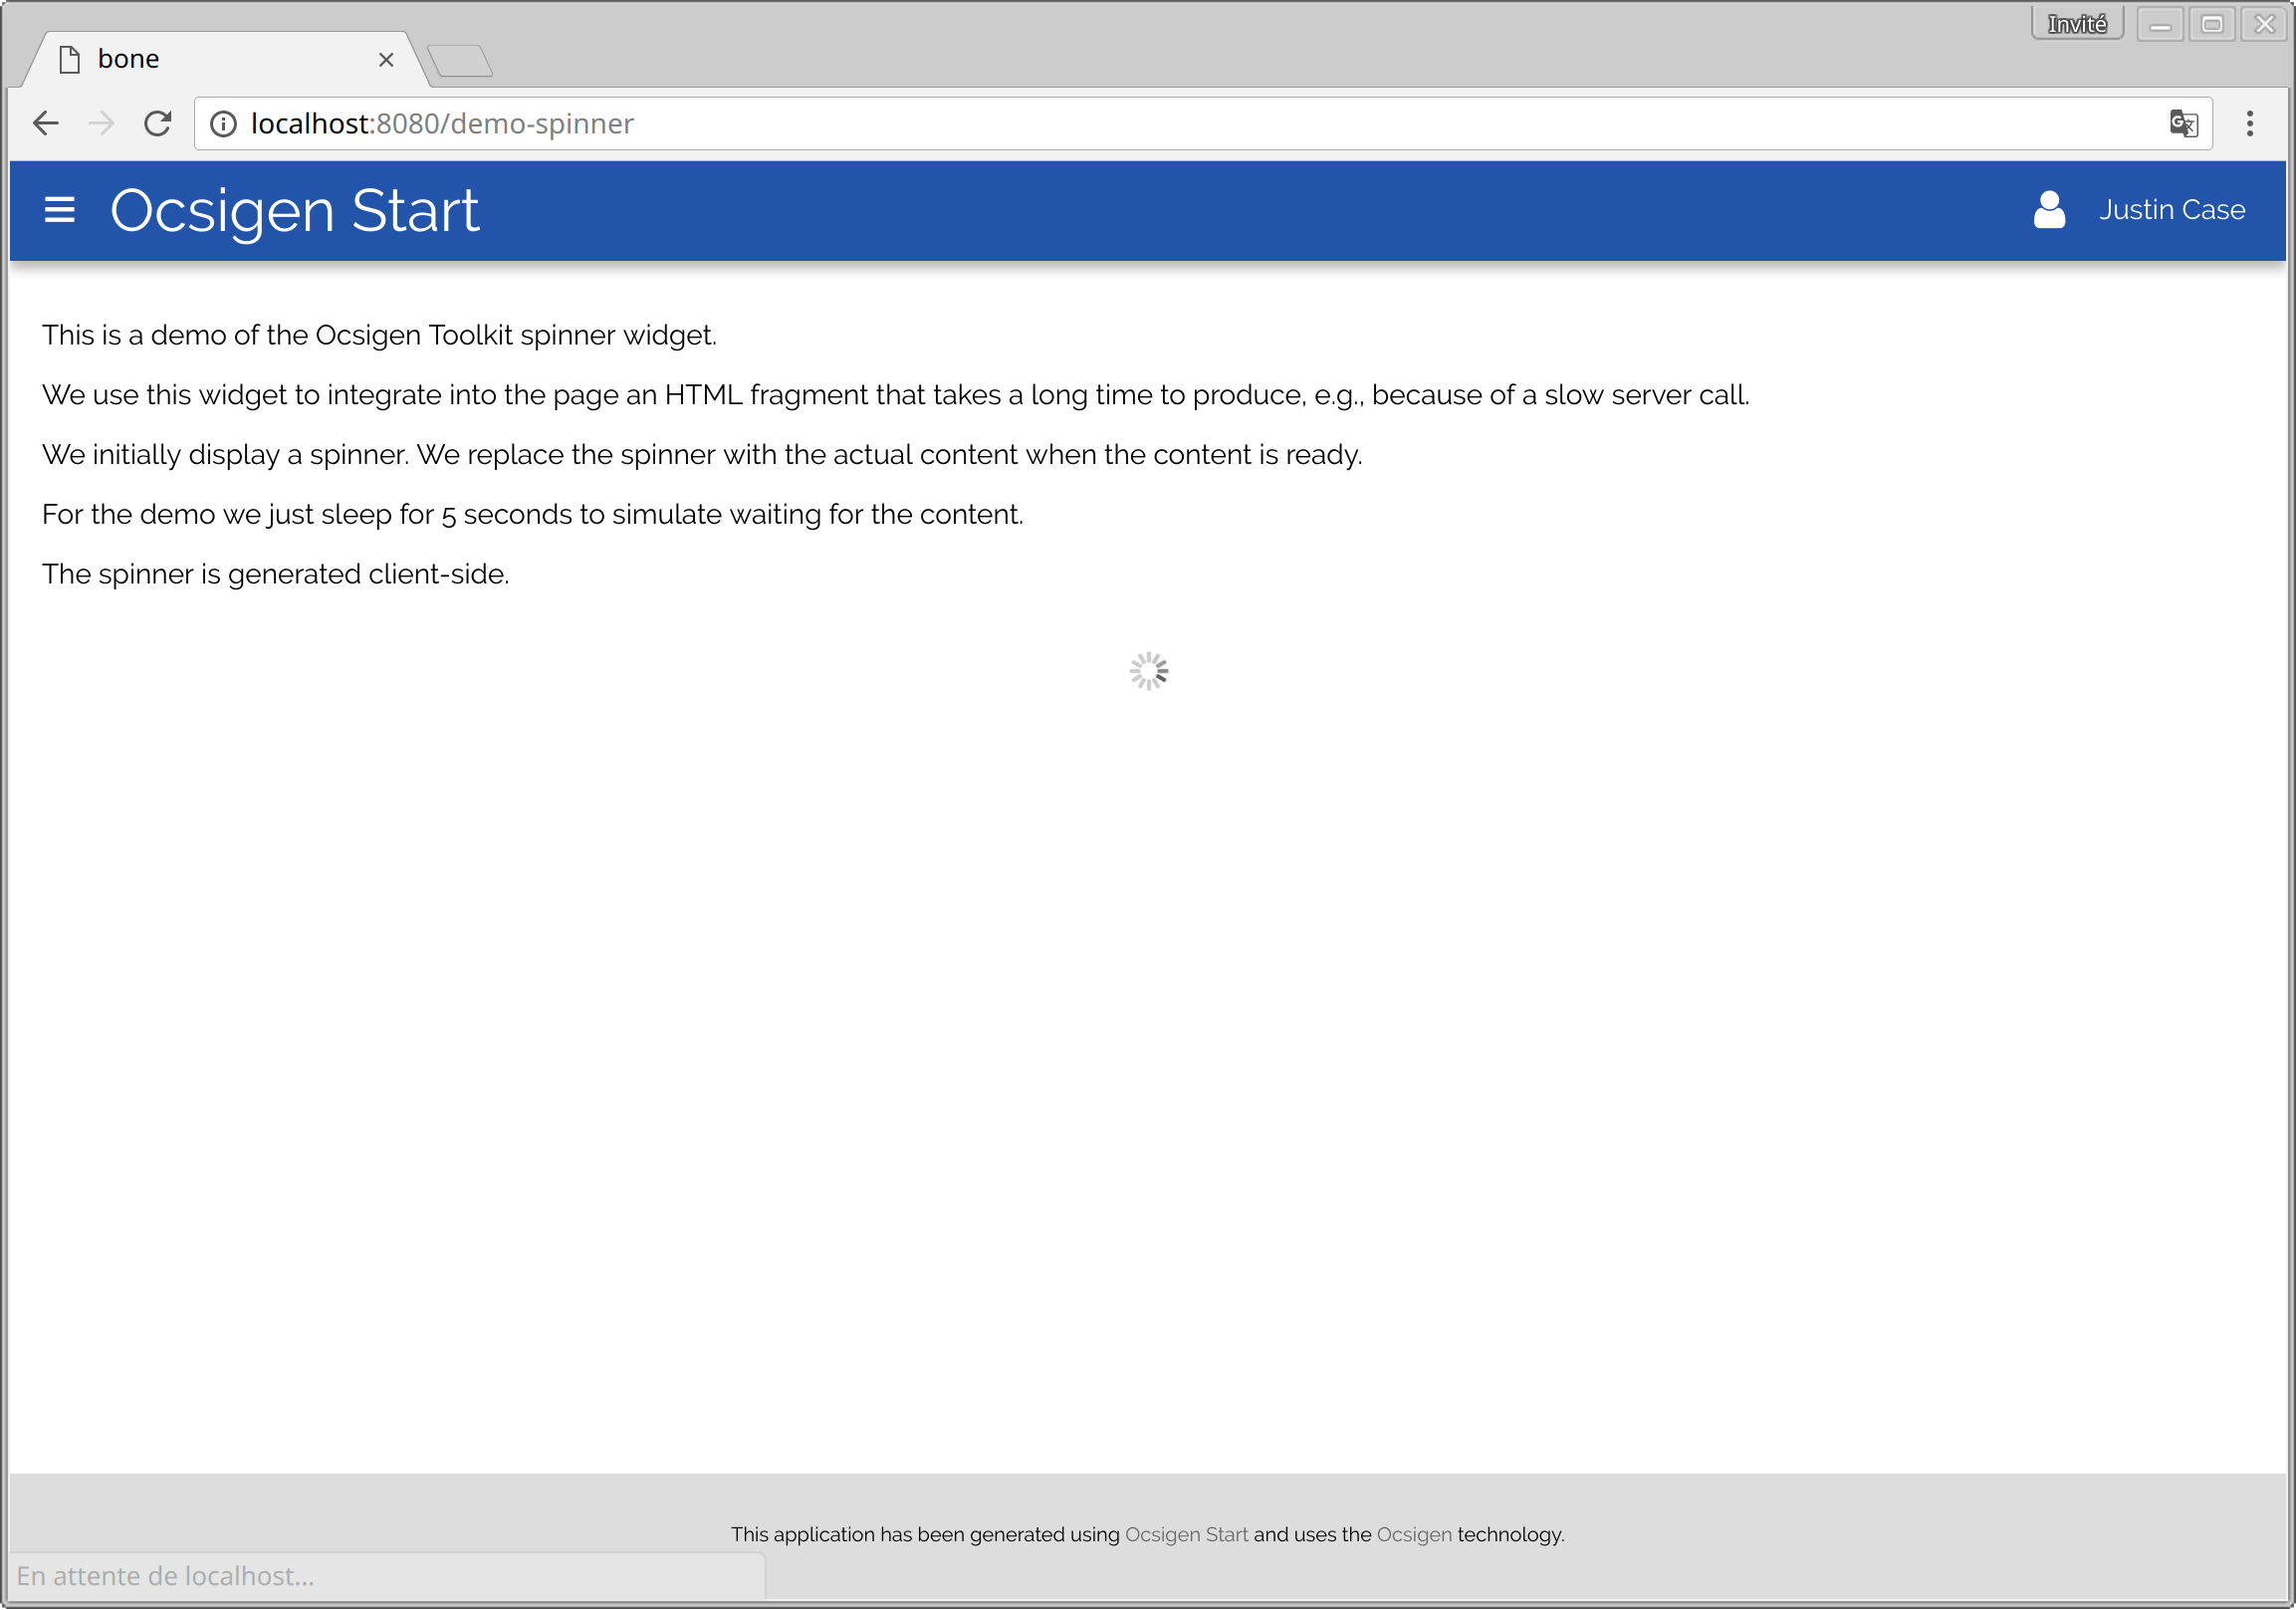Click the loading spinner widget
The height and width of the screenshot is (1610, 2296).
1148,671
